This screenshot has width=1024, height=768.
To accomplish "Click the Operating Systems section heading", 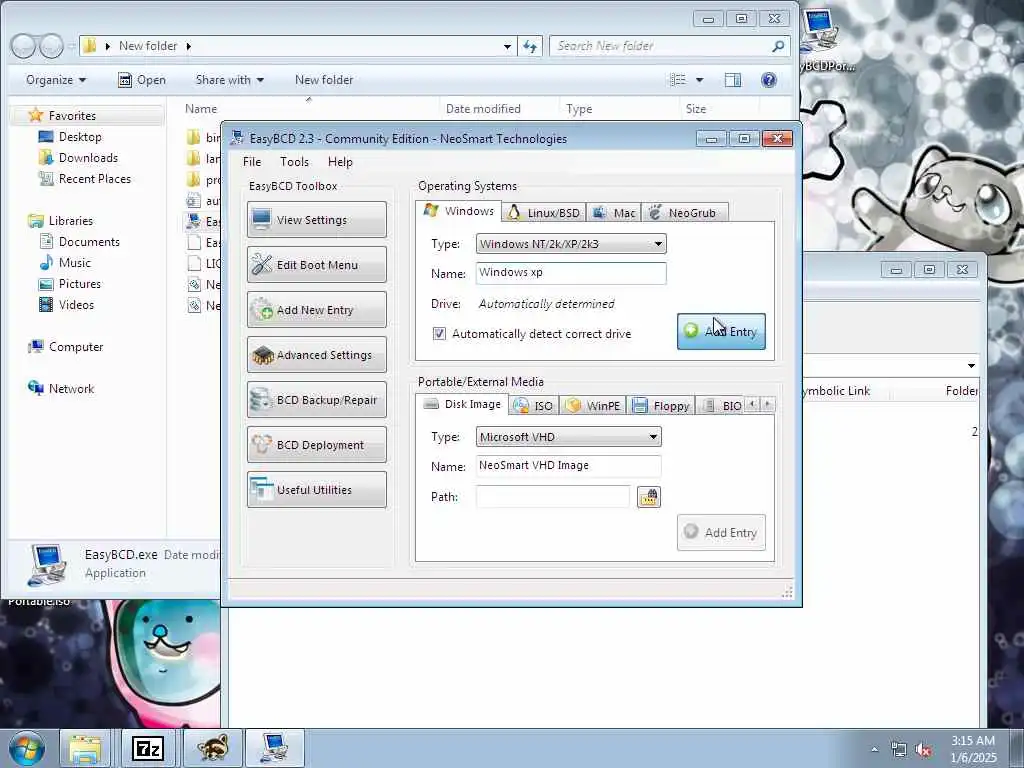I will pyautogui.click(x=468, y=186).
